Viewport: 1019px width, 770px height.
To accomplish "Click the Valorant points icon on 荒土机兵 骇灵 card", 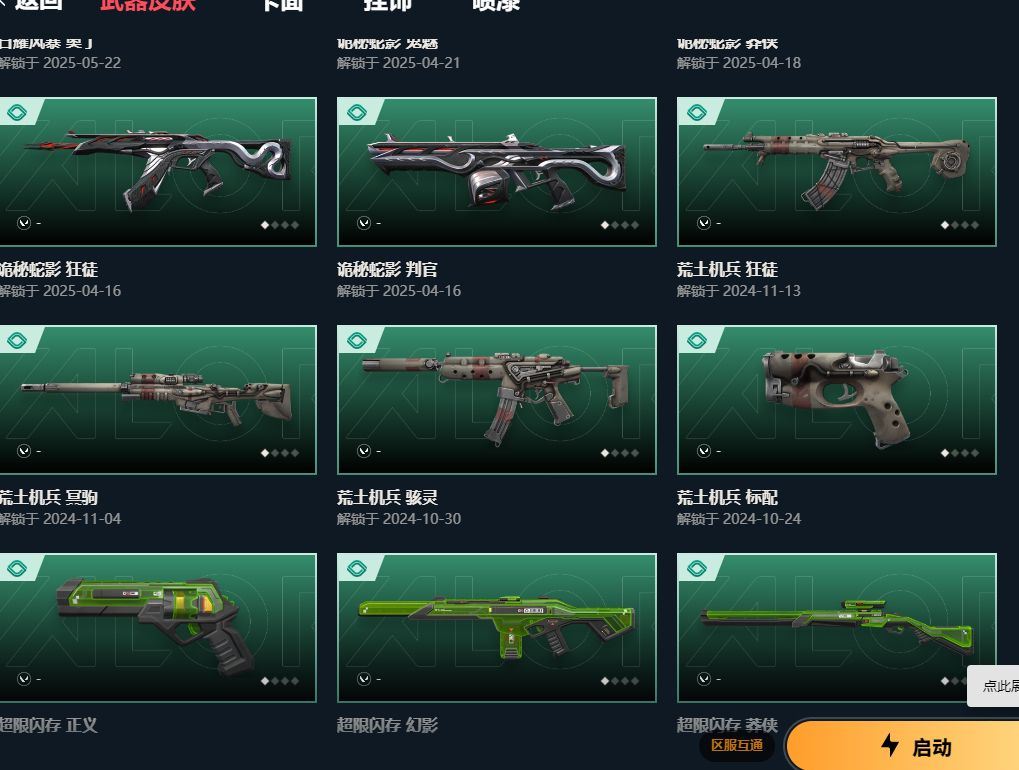I will [x=364, y=451].
